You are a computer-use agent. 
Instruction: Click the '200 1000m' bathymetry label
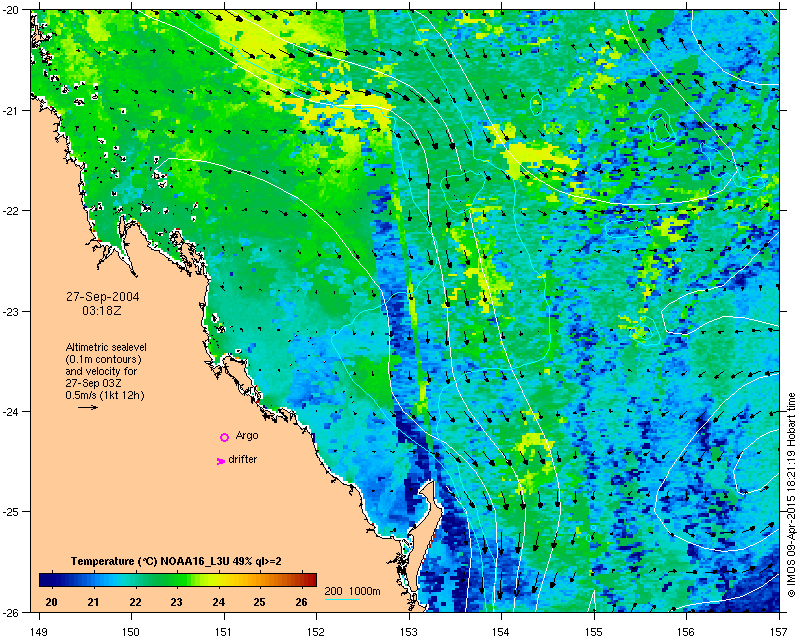coord(353,591)
